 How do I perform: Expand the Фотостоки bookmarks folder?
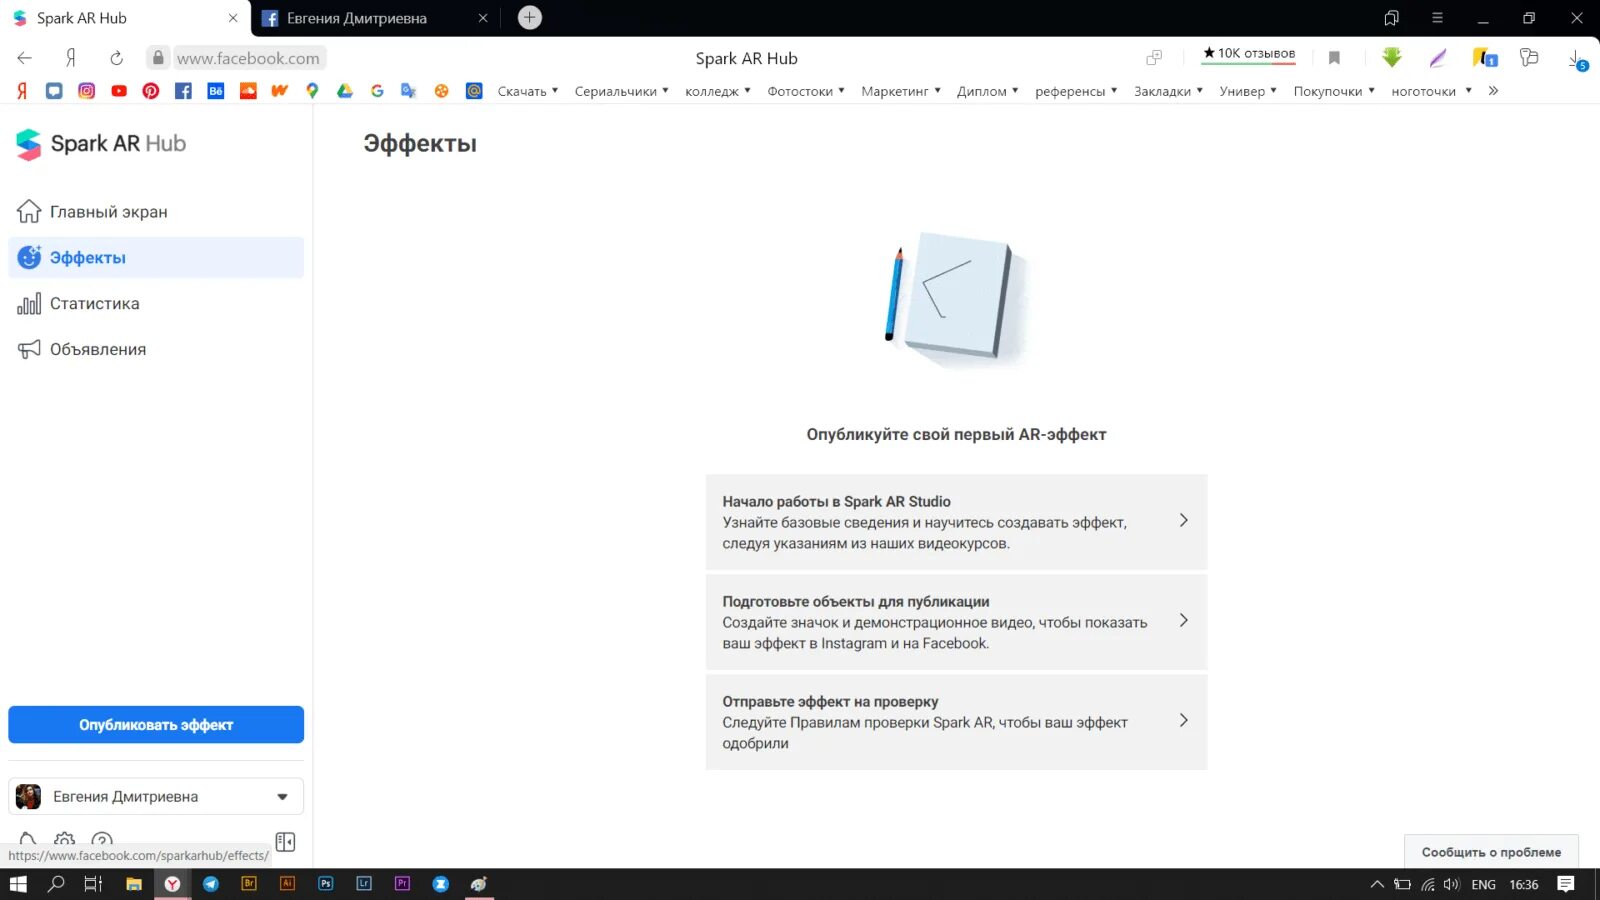[806, 91]
